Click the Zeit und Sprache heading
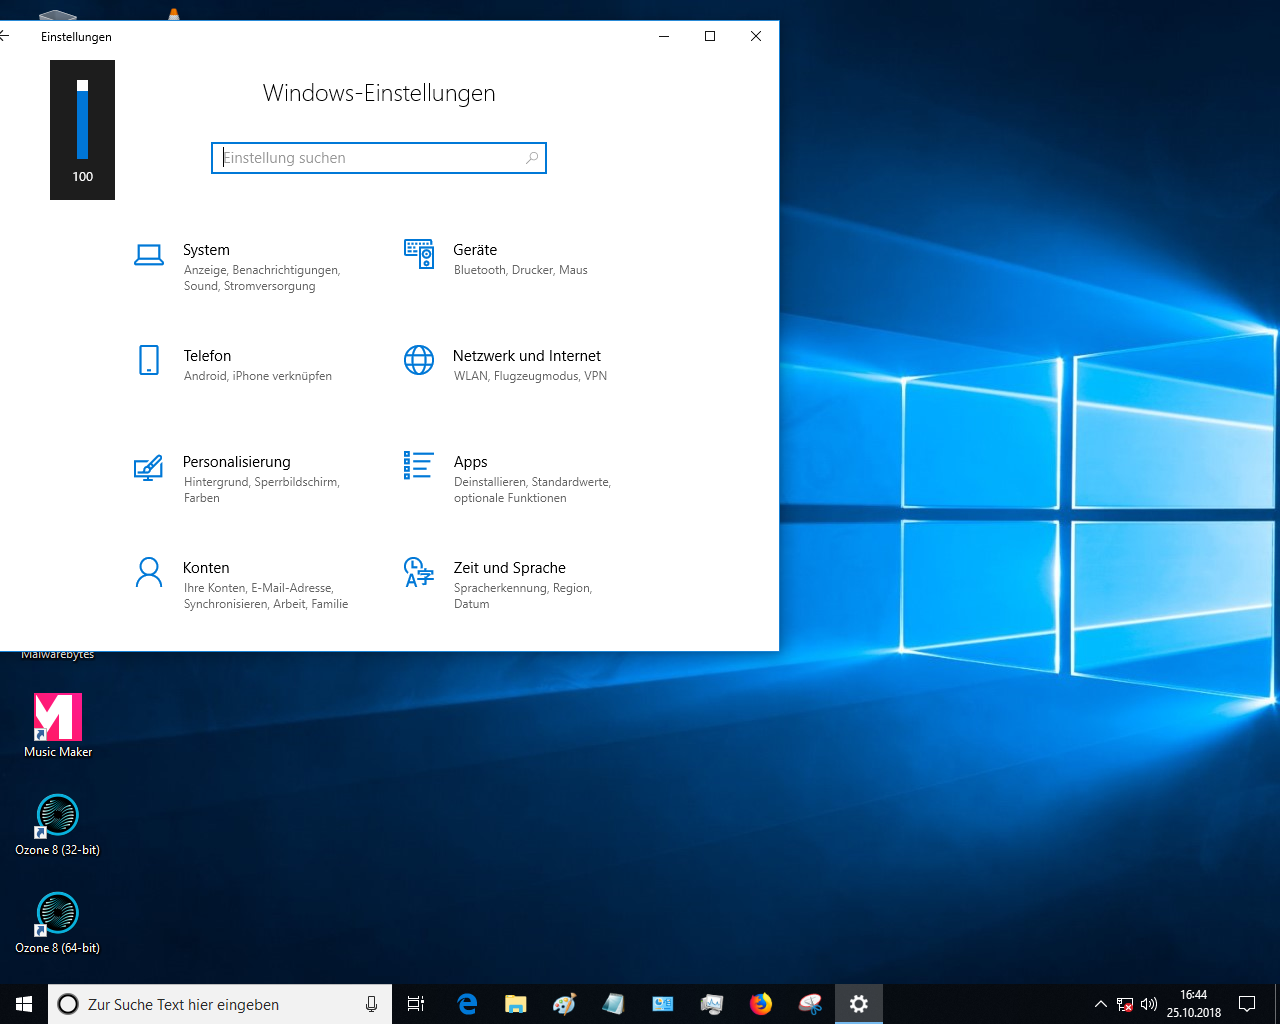The height and width of the screenshot is (1024, 1280). pos(510,568)
